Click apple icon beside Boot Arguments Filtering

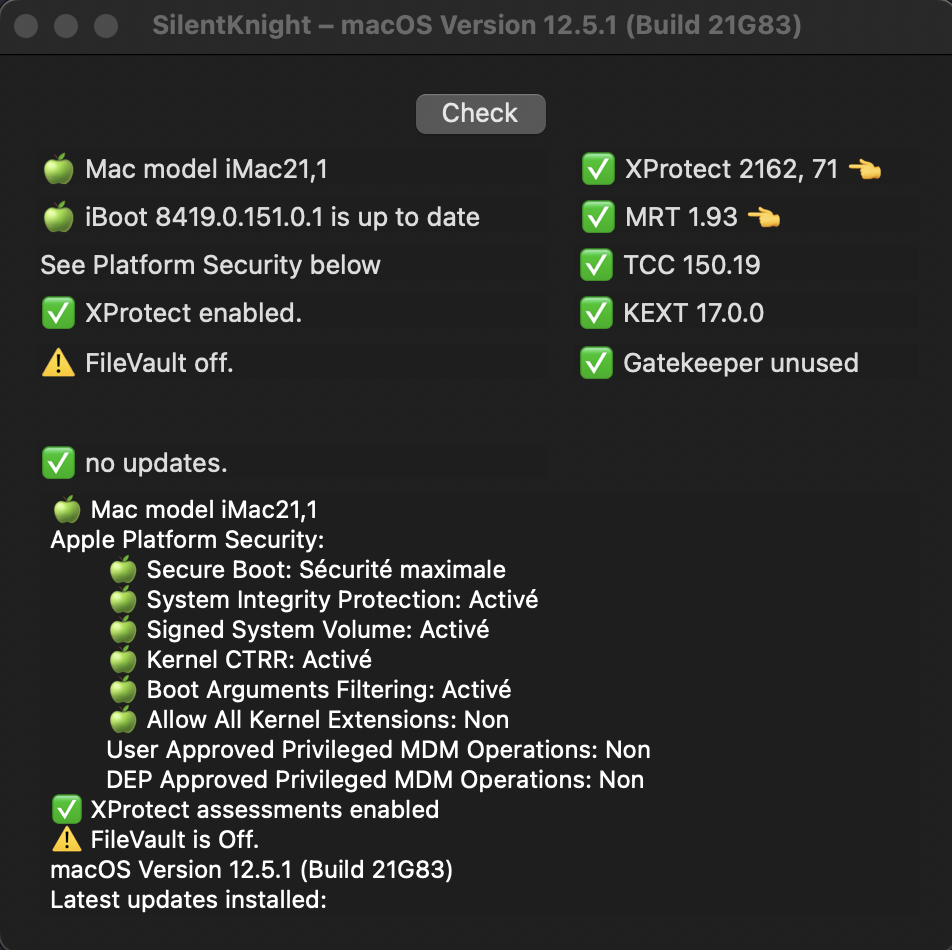point(123,690)
